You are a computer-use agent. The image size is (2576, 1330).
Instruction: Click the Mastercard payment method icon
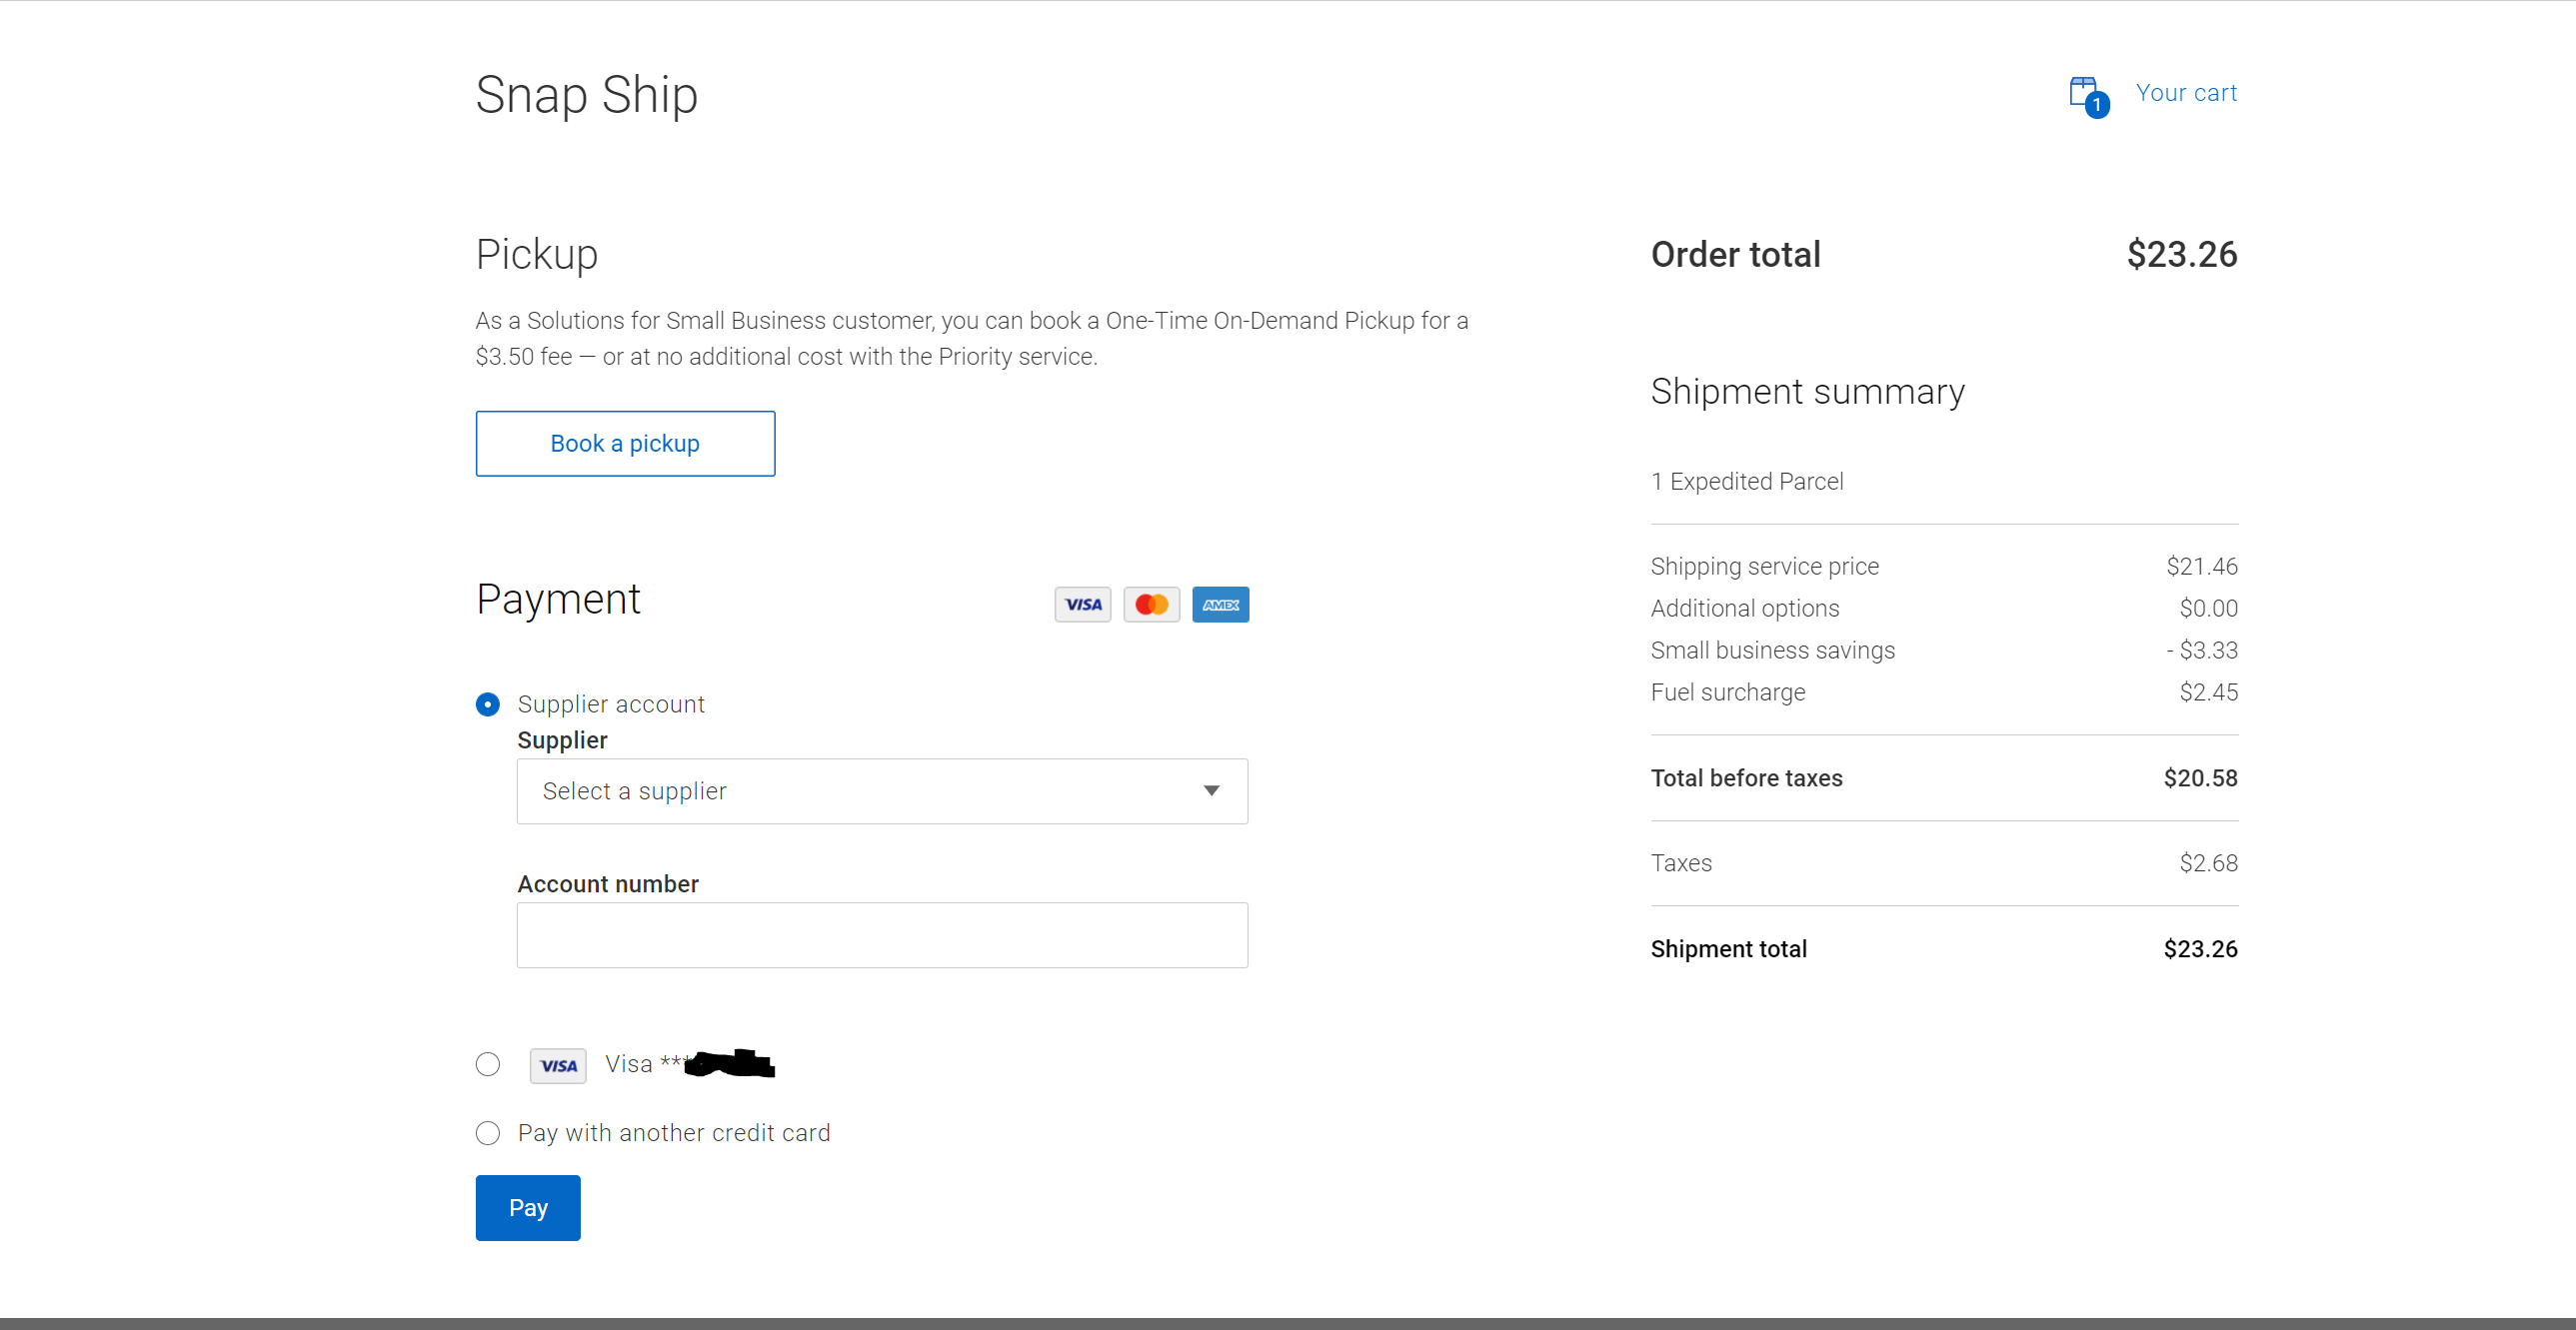[x=1151, y=604]
